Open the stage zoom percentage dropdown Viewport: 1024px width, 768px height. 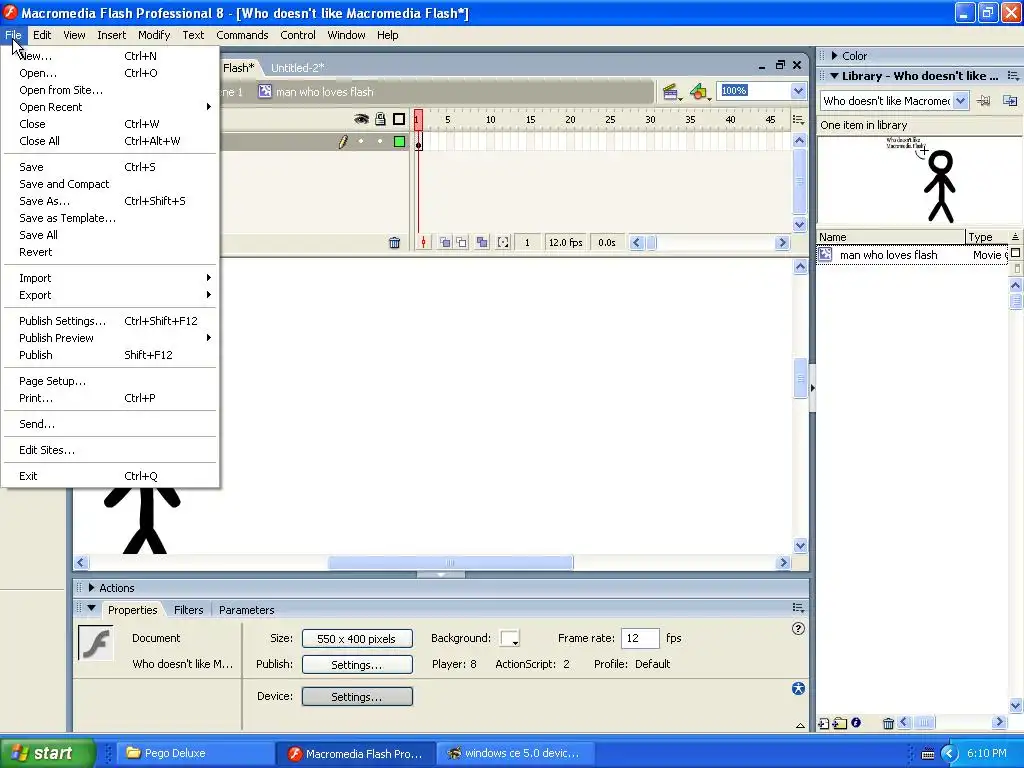pyautogui.click(x=798, y=91)
